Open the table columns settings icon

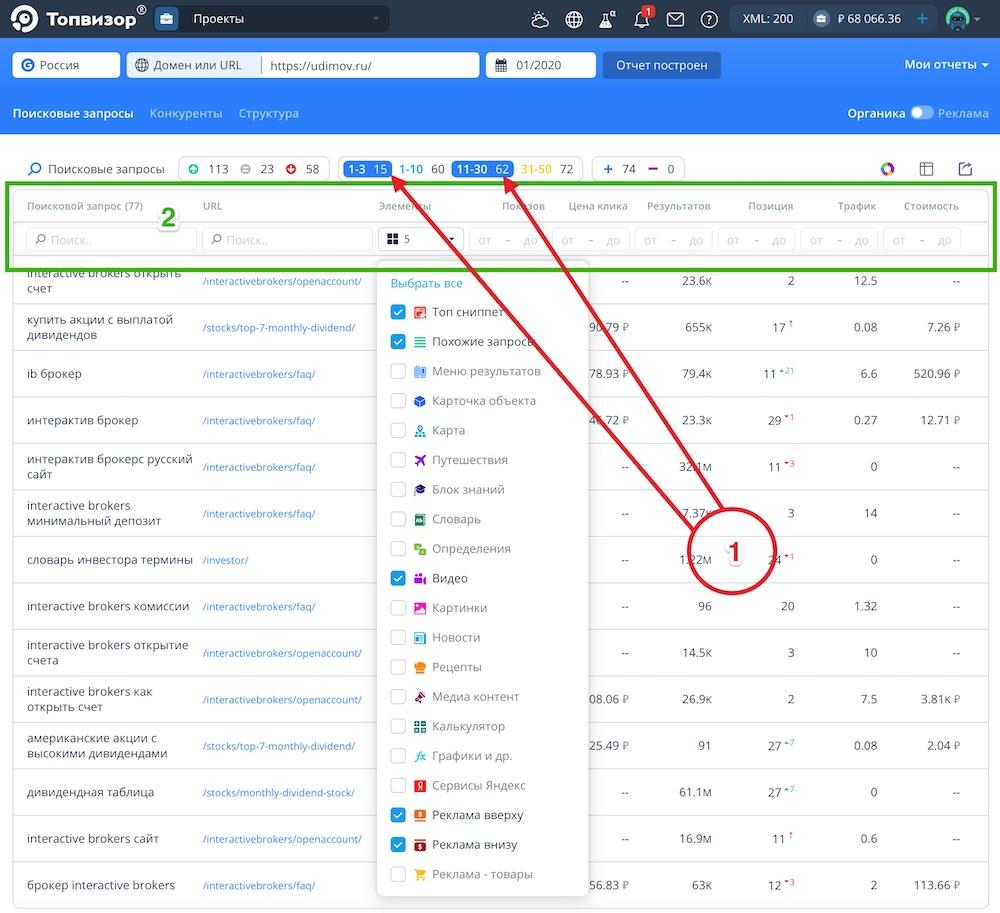pyautogui.click(x=926, y=169)
